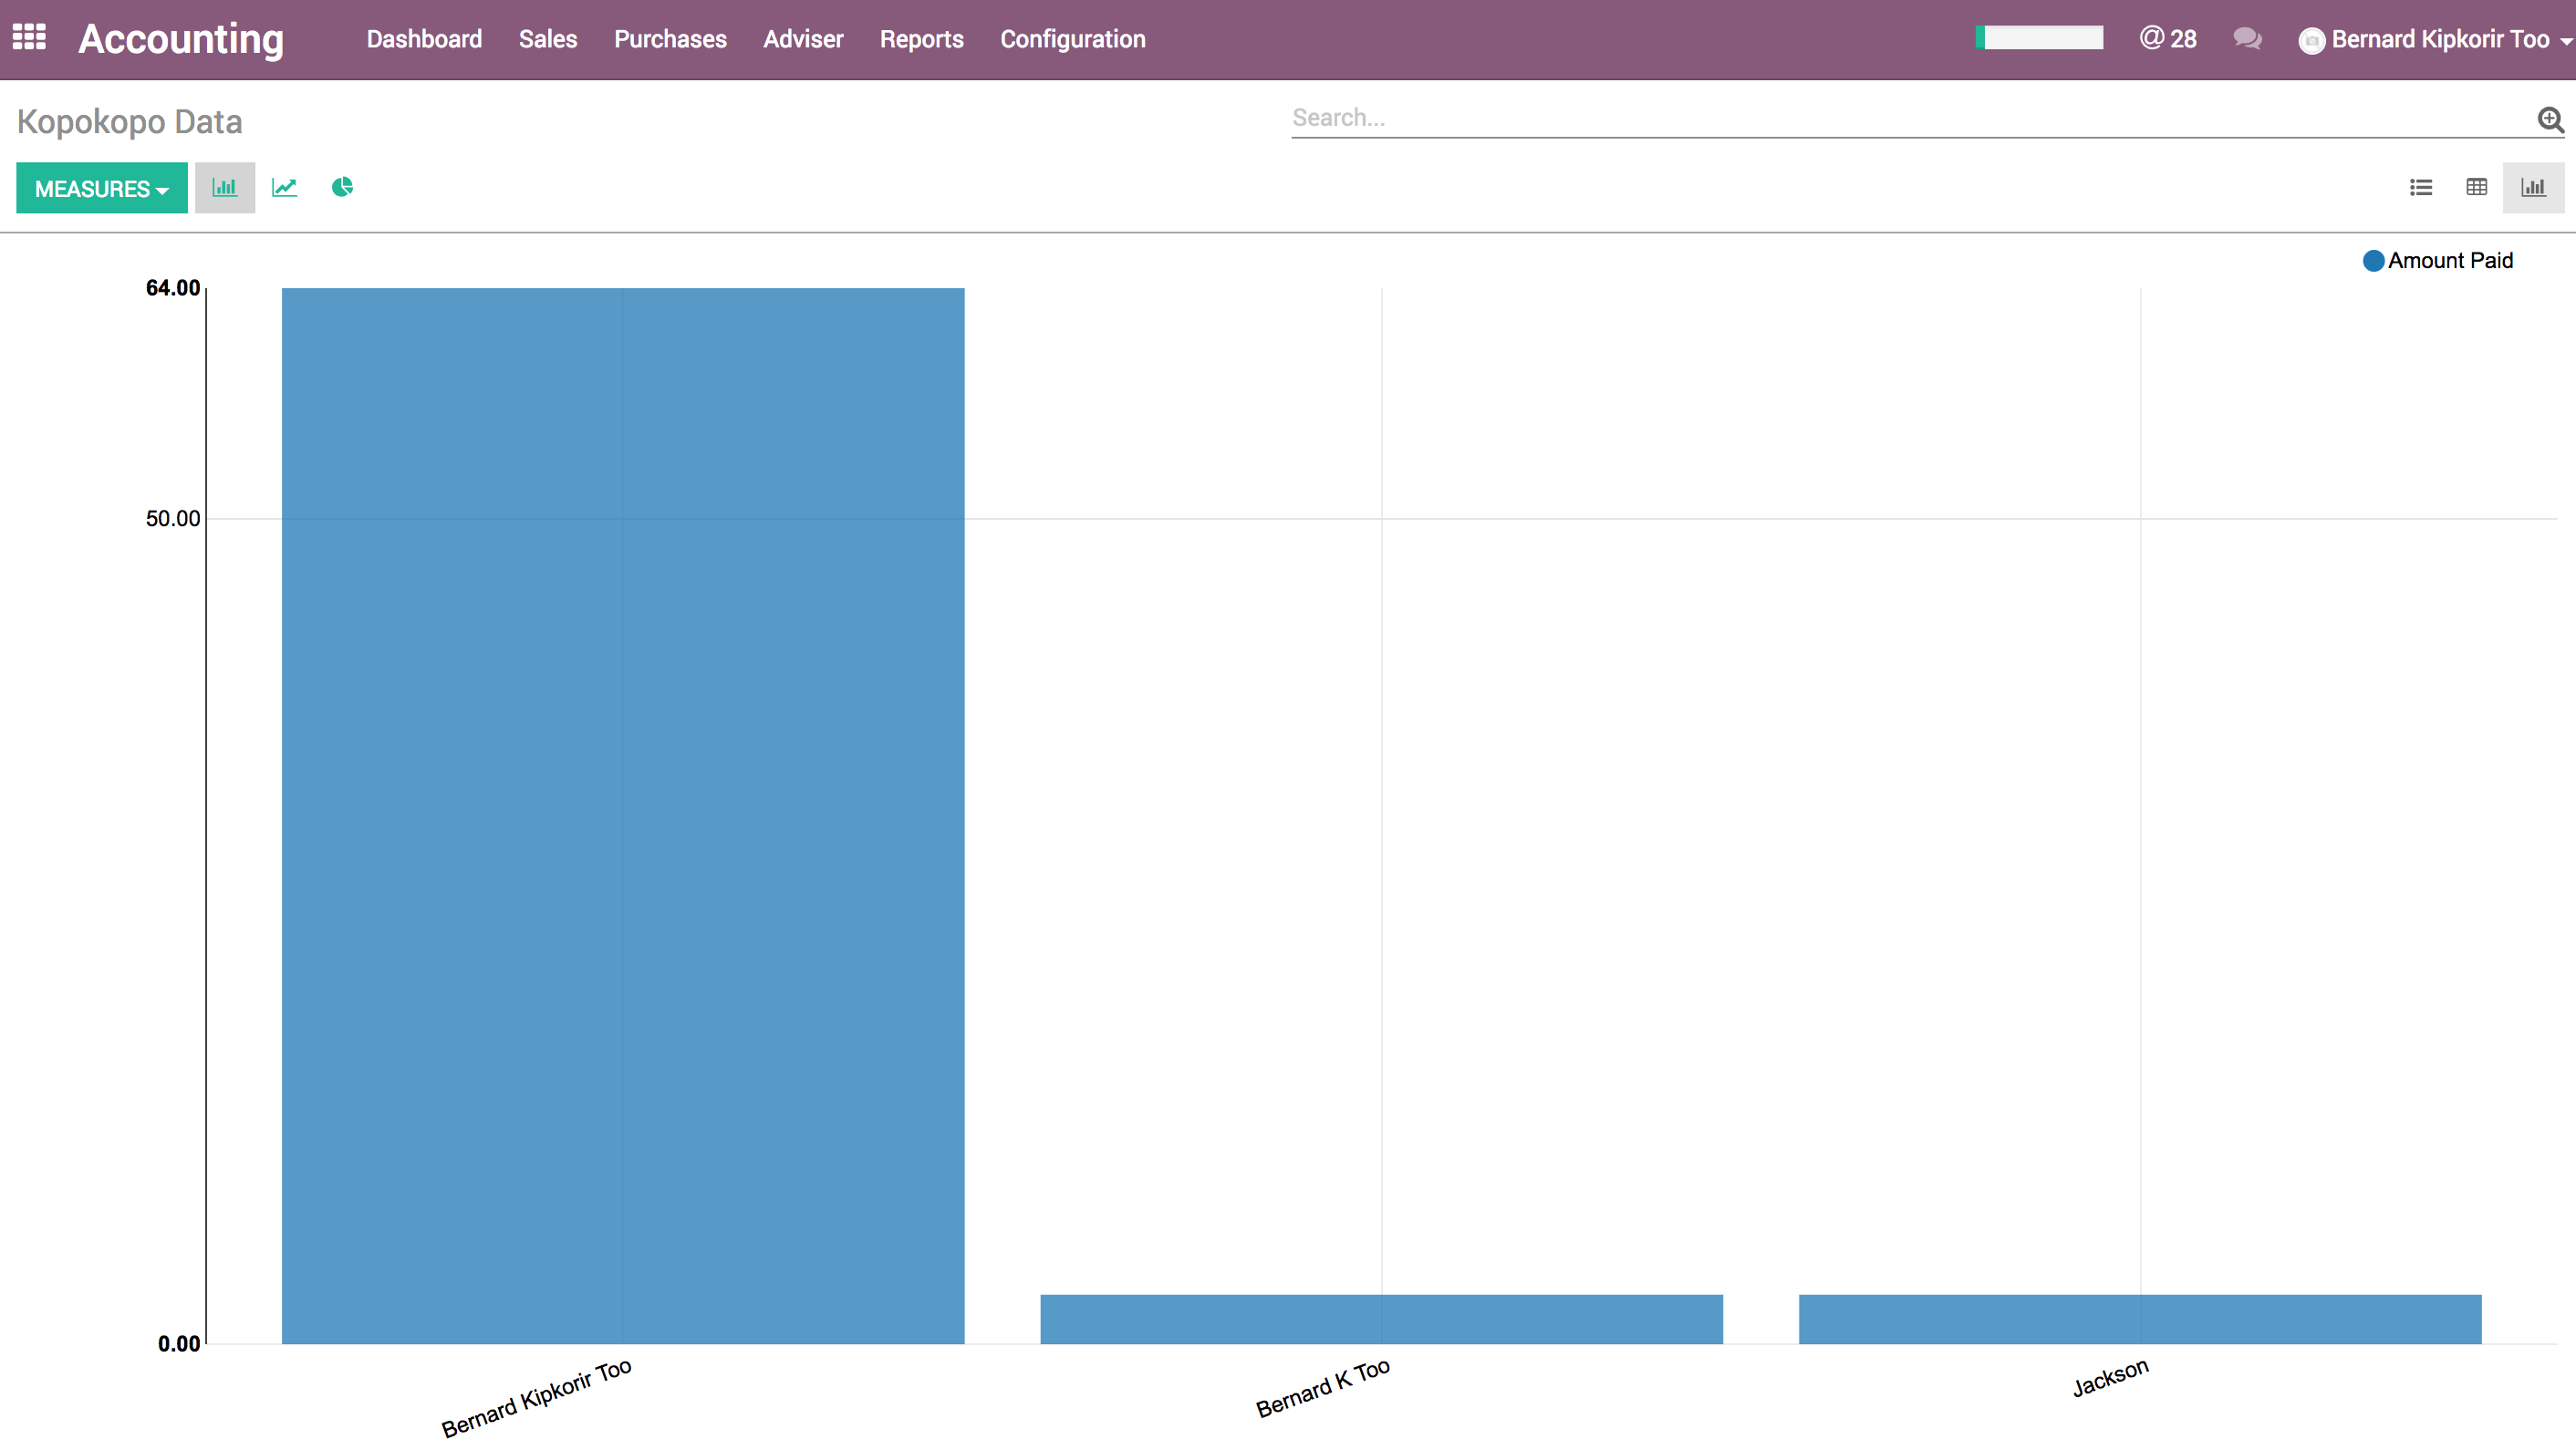The height and width of the screenshot is (1450, 2576).
Task: Switch to pie chart mode
Action: [x=342, y=187]
